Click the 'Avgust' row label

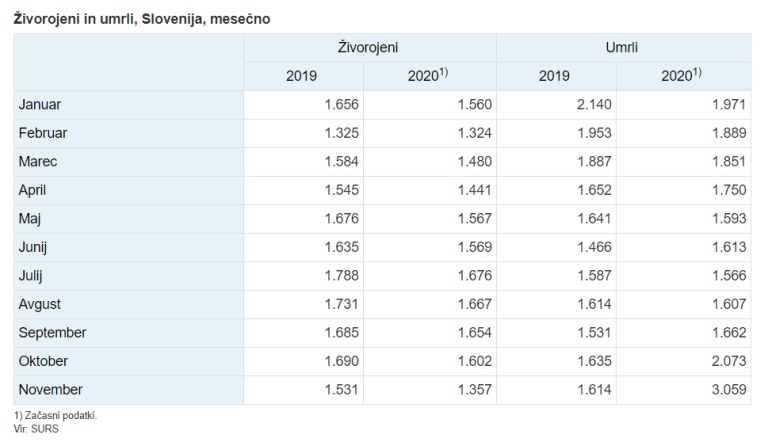(41, 304)
